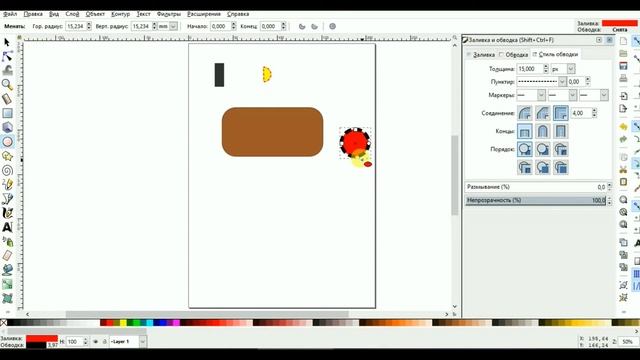Select the Text tool

(x=7, y=227)
